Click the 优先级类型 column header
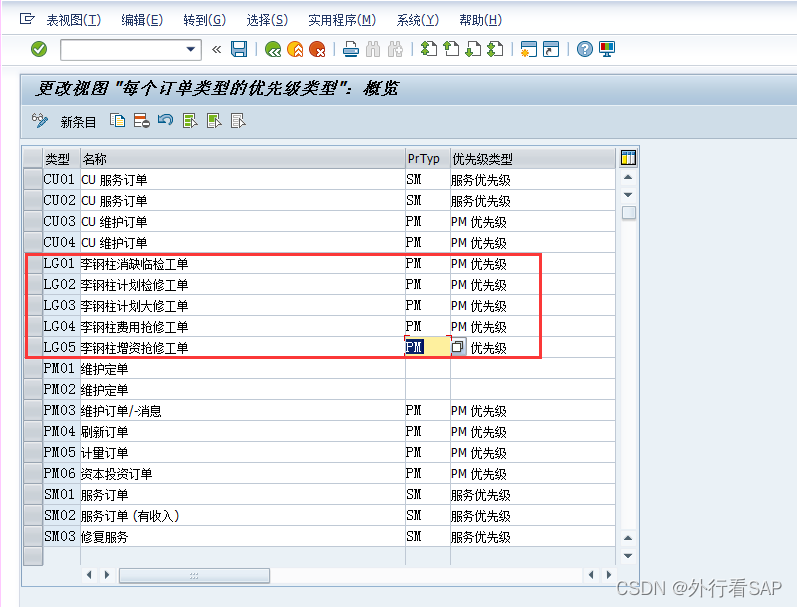The height and width of the screenshot is (607, 797). 533,159
